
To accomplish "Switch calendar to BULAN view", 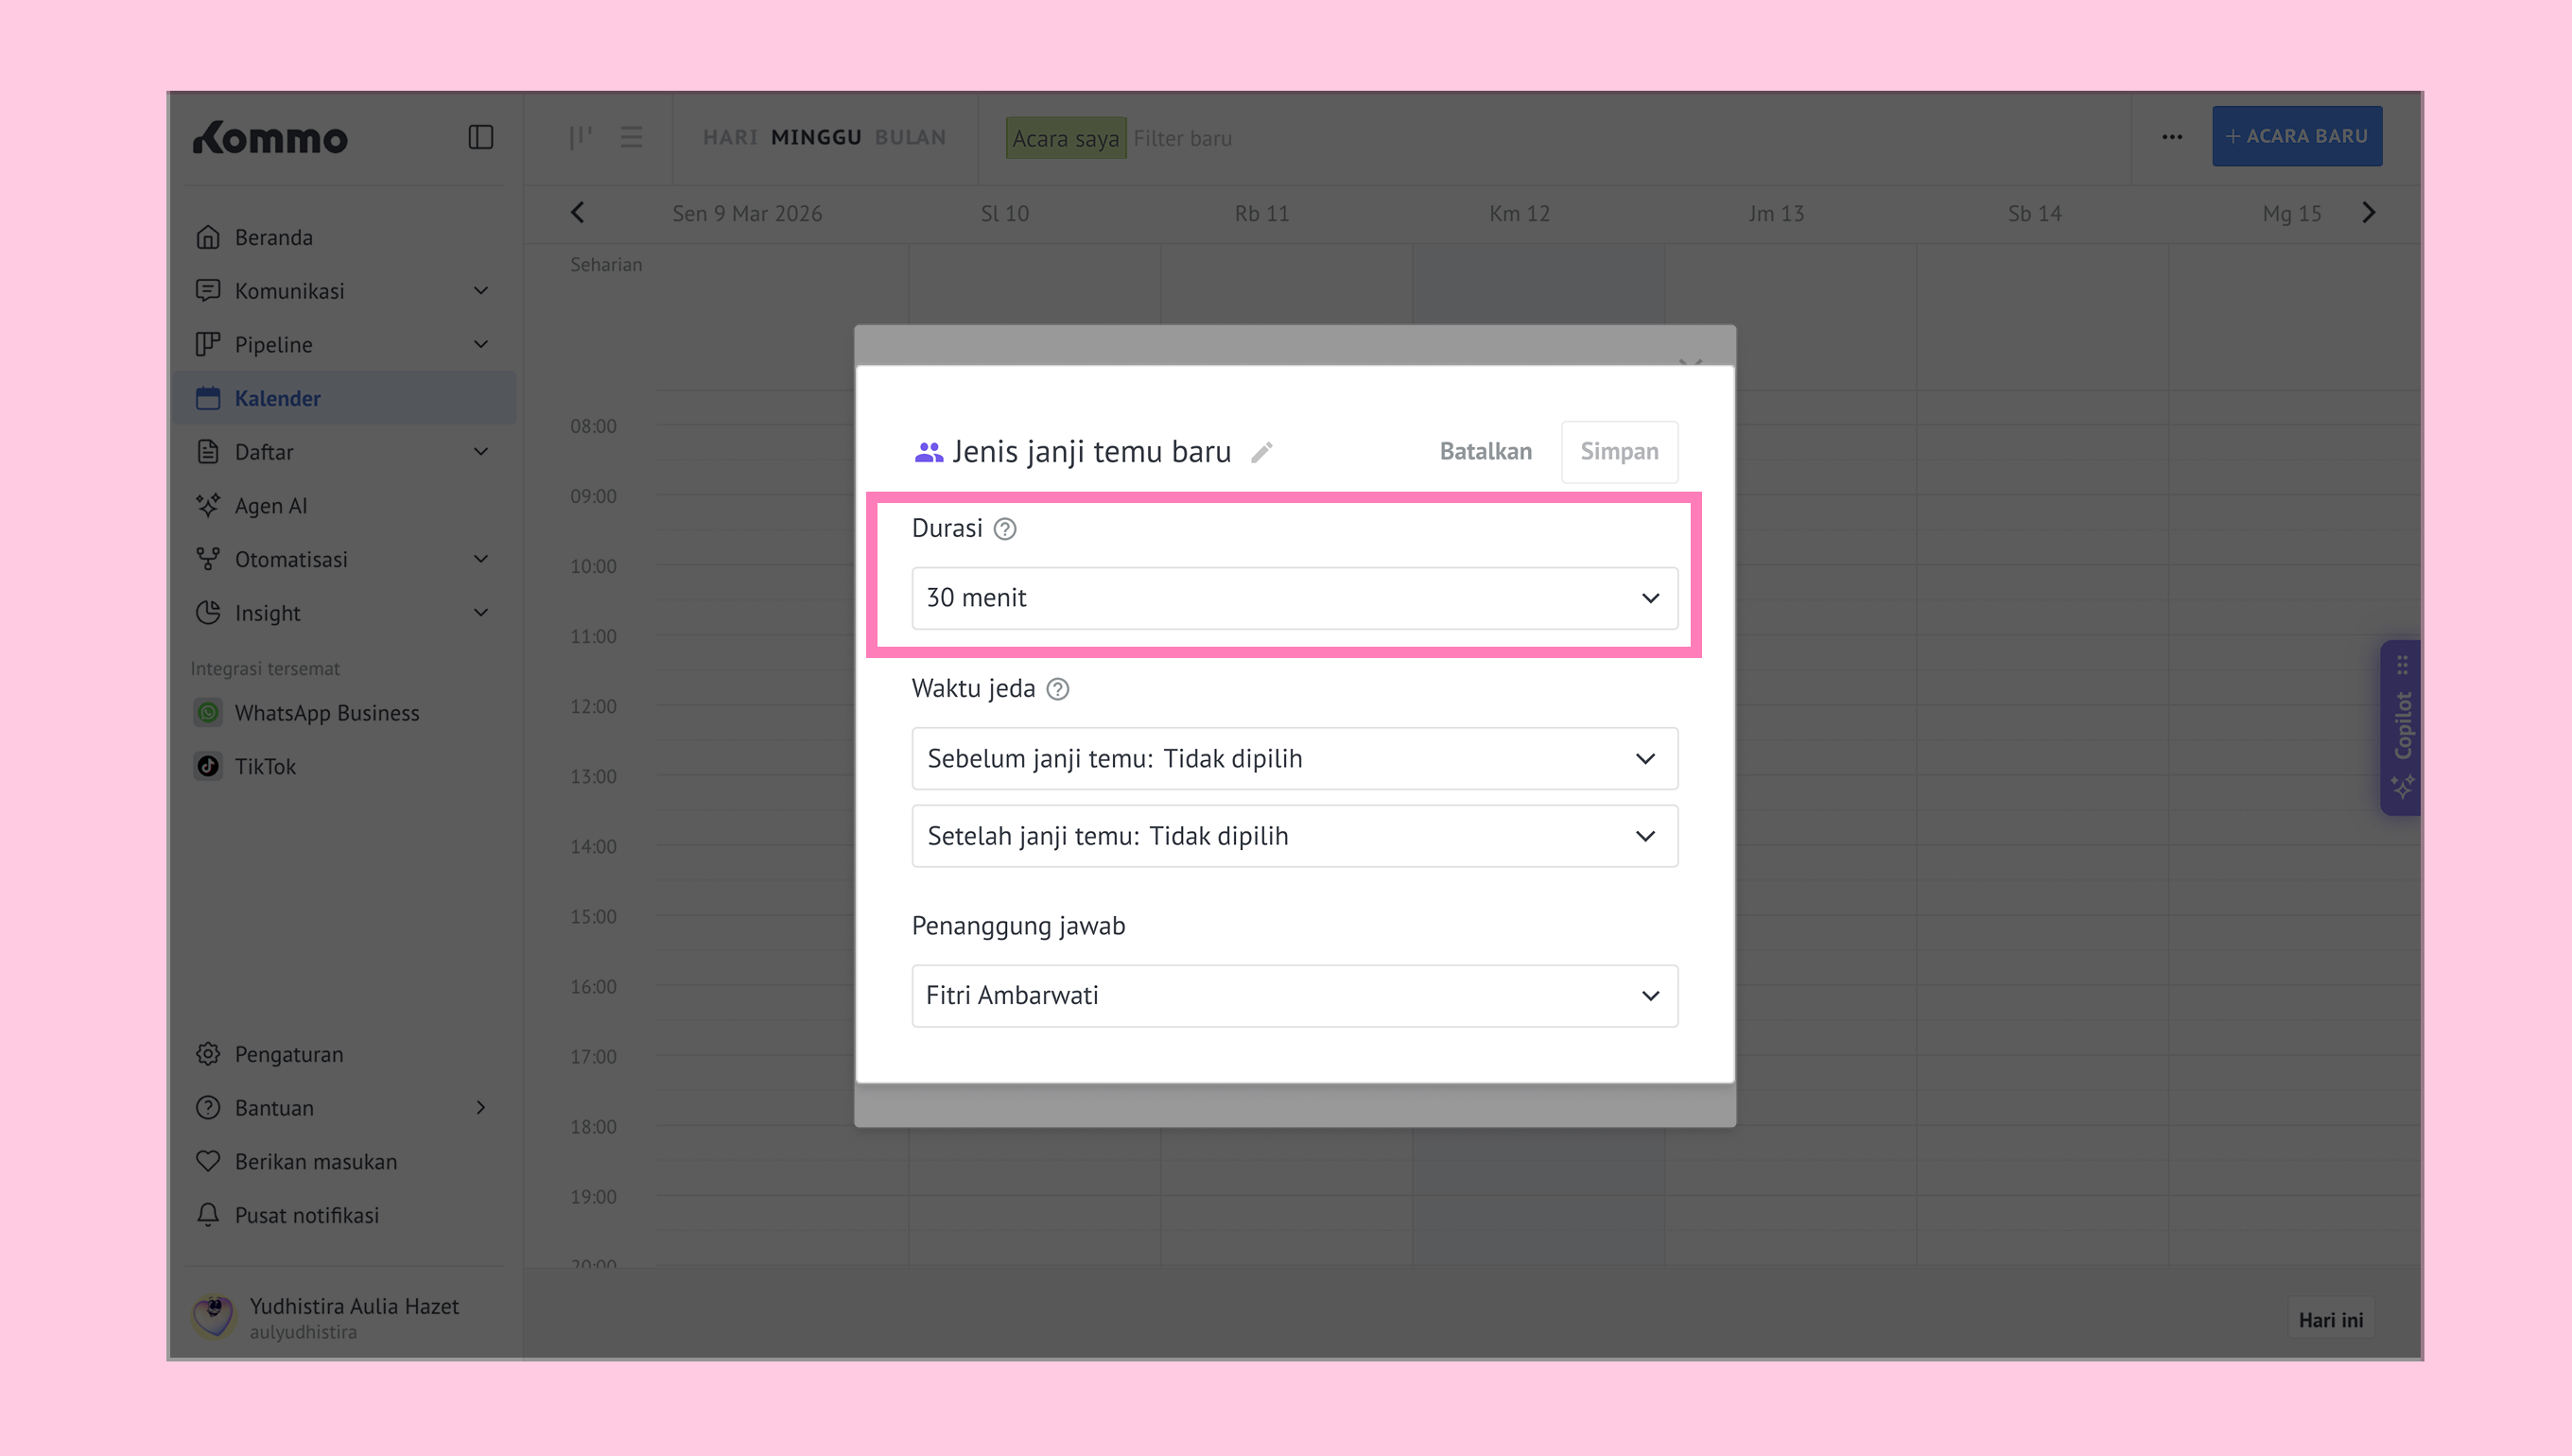I will point(910,137).
